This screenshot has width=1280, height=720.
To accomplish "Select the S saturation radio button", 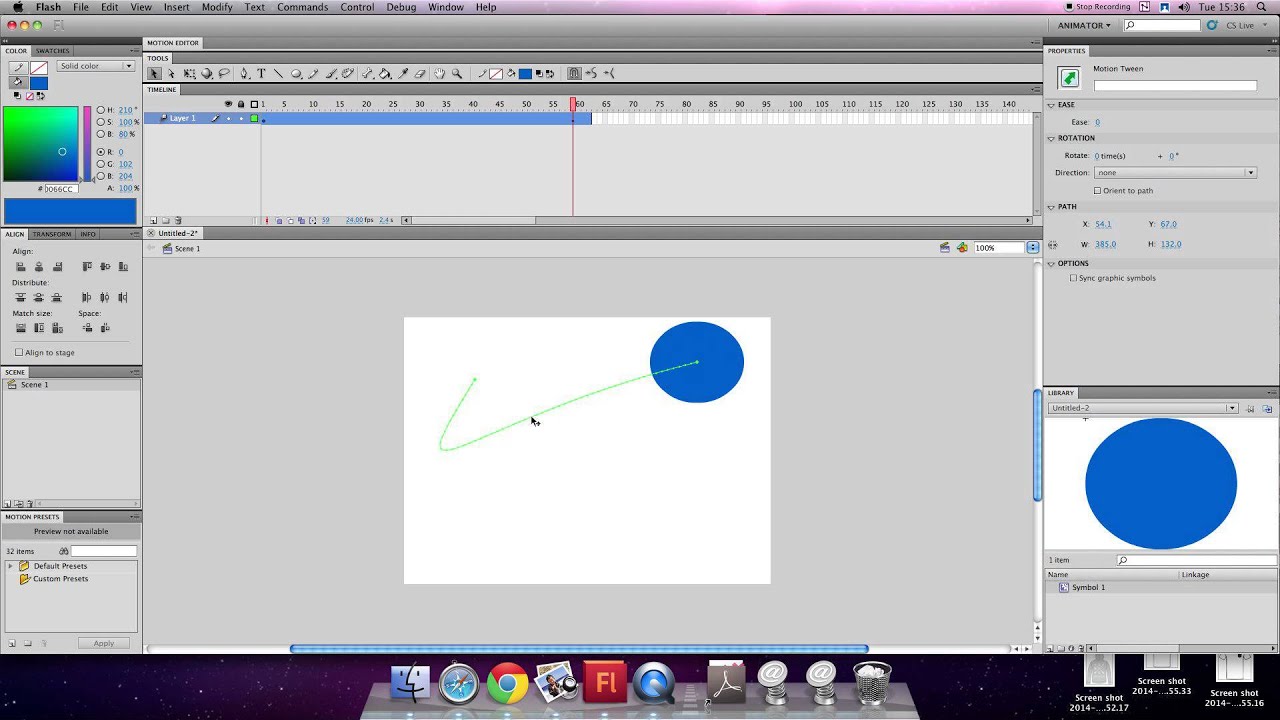I will (x=100, y=122).
